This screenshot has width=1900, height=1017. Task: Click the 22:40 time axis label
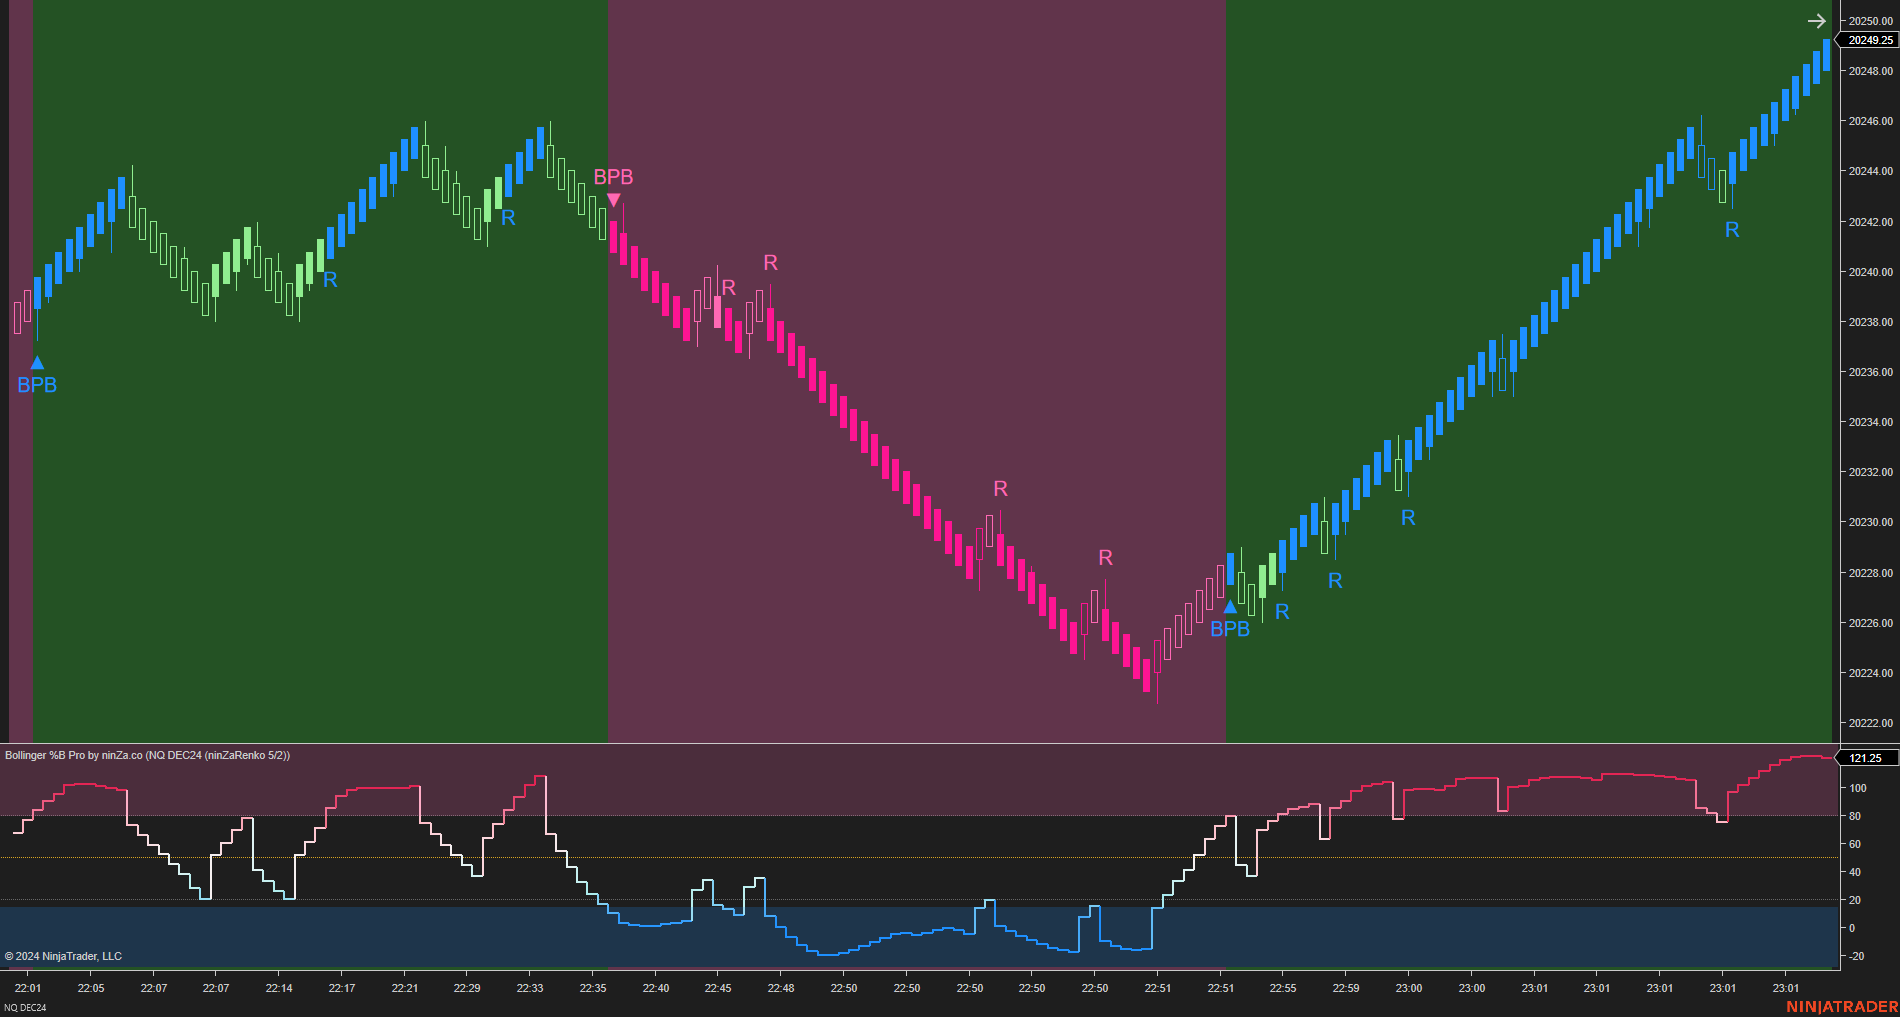pyautogui.click(x=656, y=988)
